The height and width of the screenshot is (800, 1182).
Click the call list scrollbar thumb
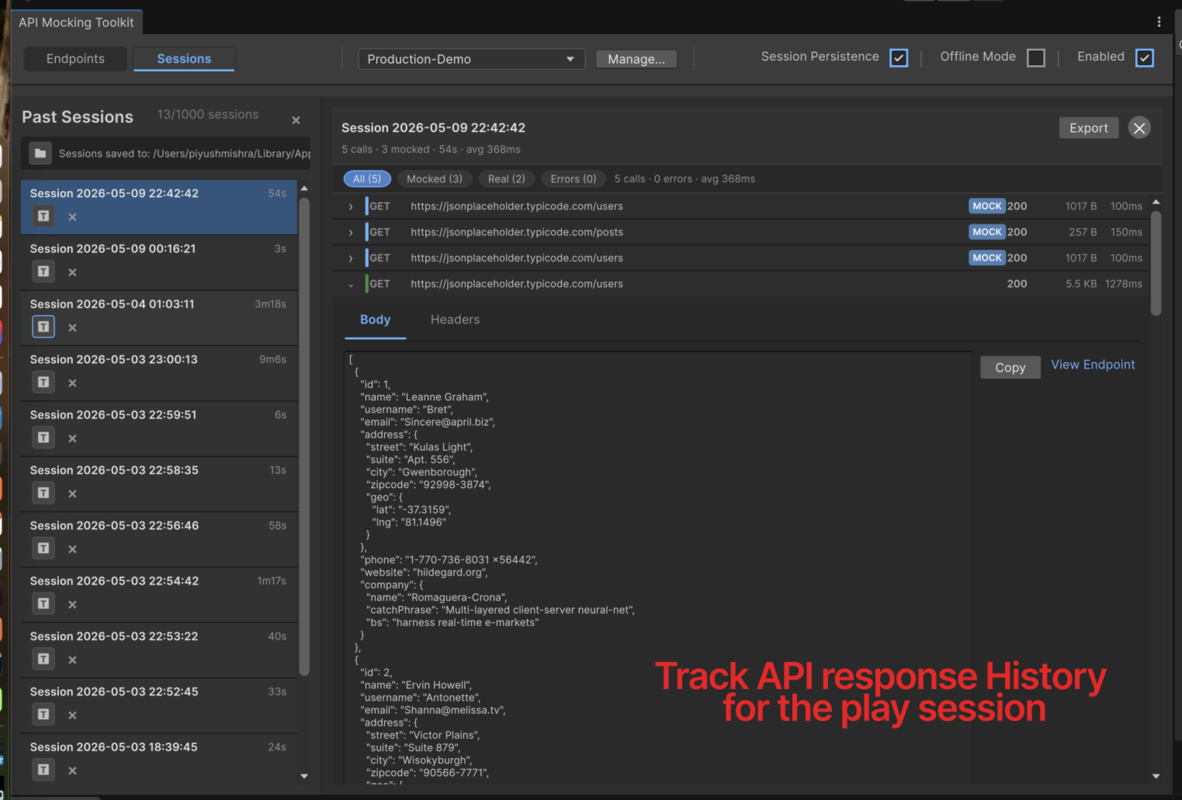point(1156,262)
